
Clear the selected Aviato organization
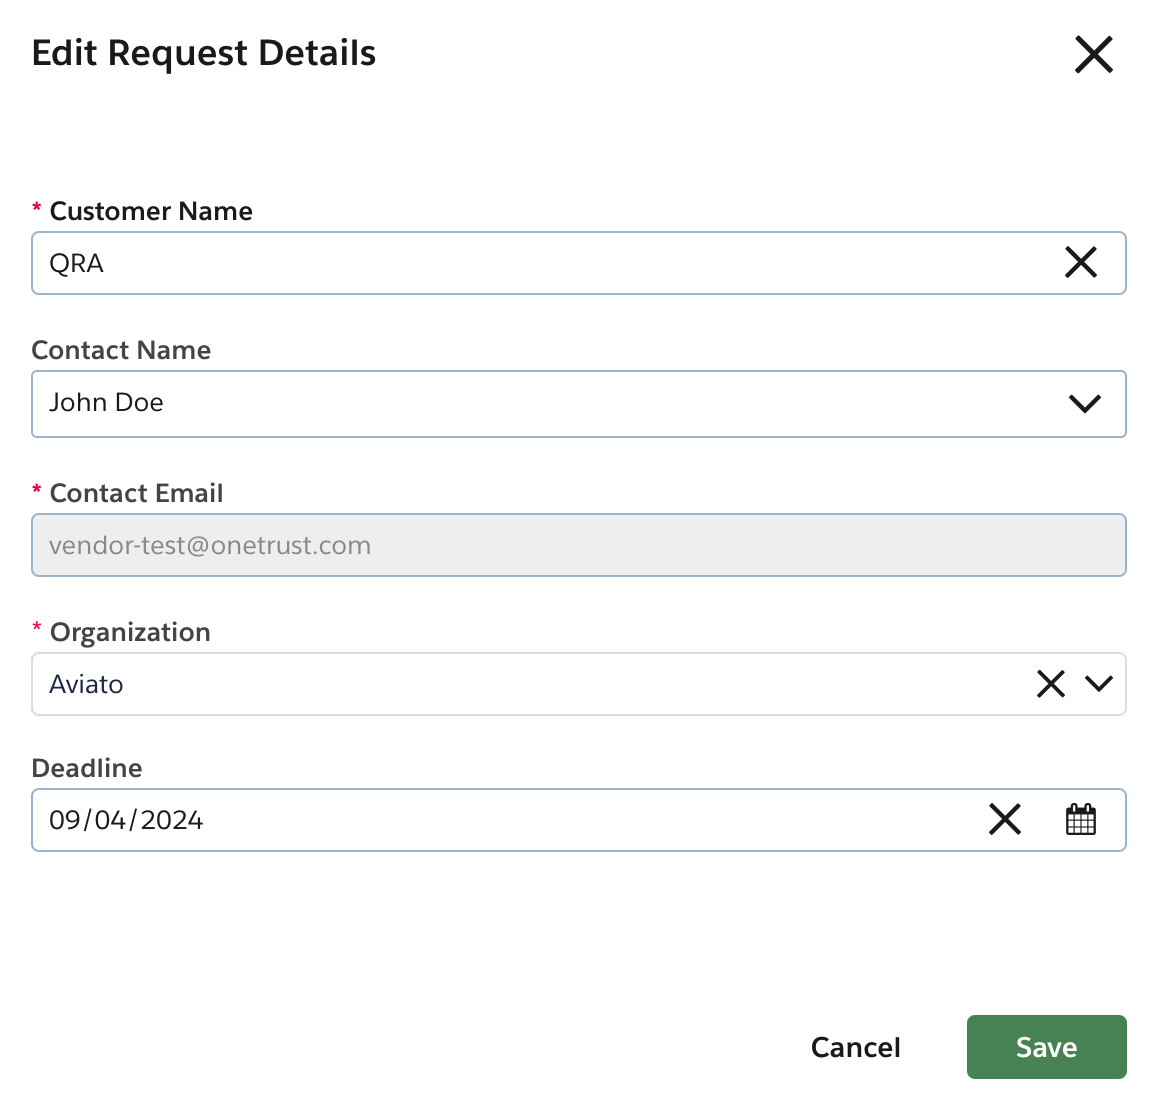pyautogui.click(x=1050, y=684)
